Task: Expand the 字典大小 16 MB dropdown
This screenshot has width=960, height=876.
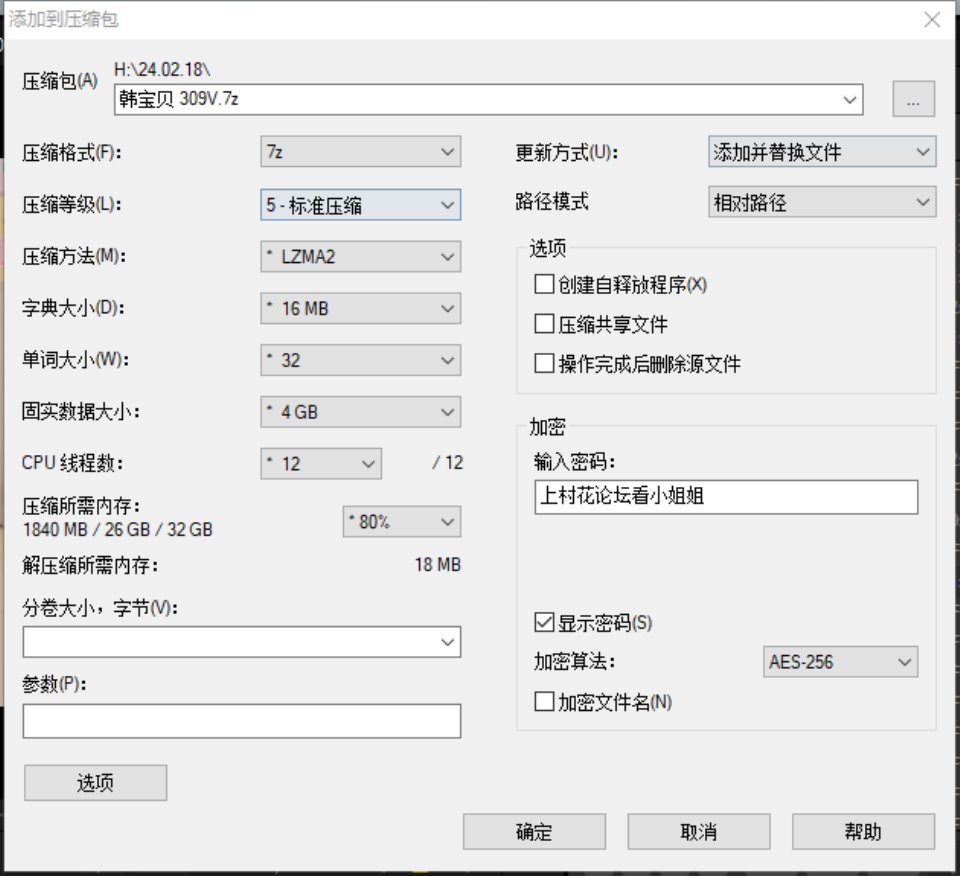Action: [x=361, y=308]
